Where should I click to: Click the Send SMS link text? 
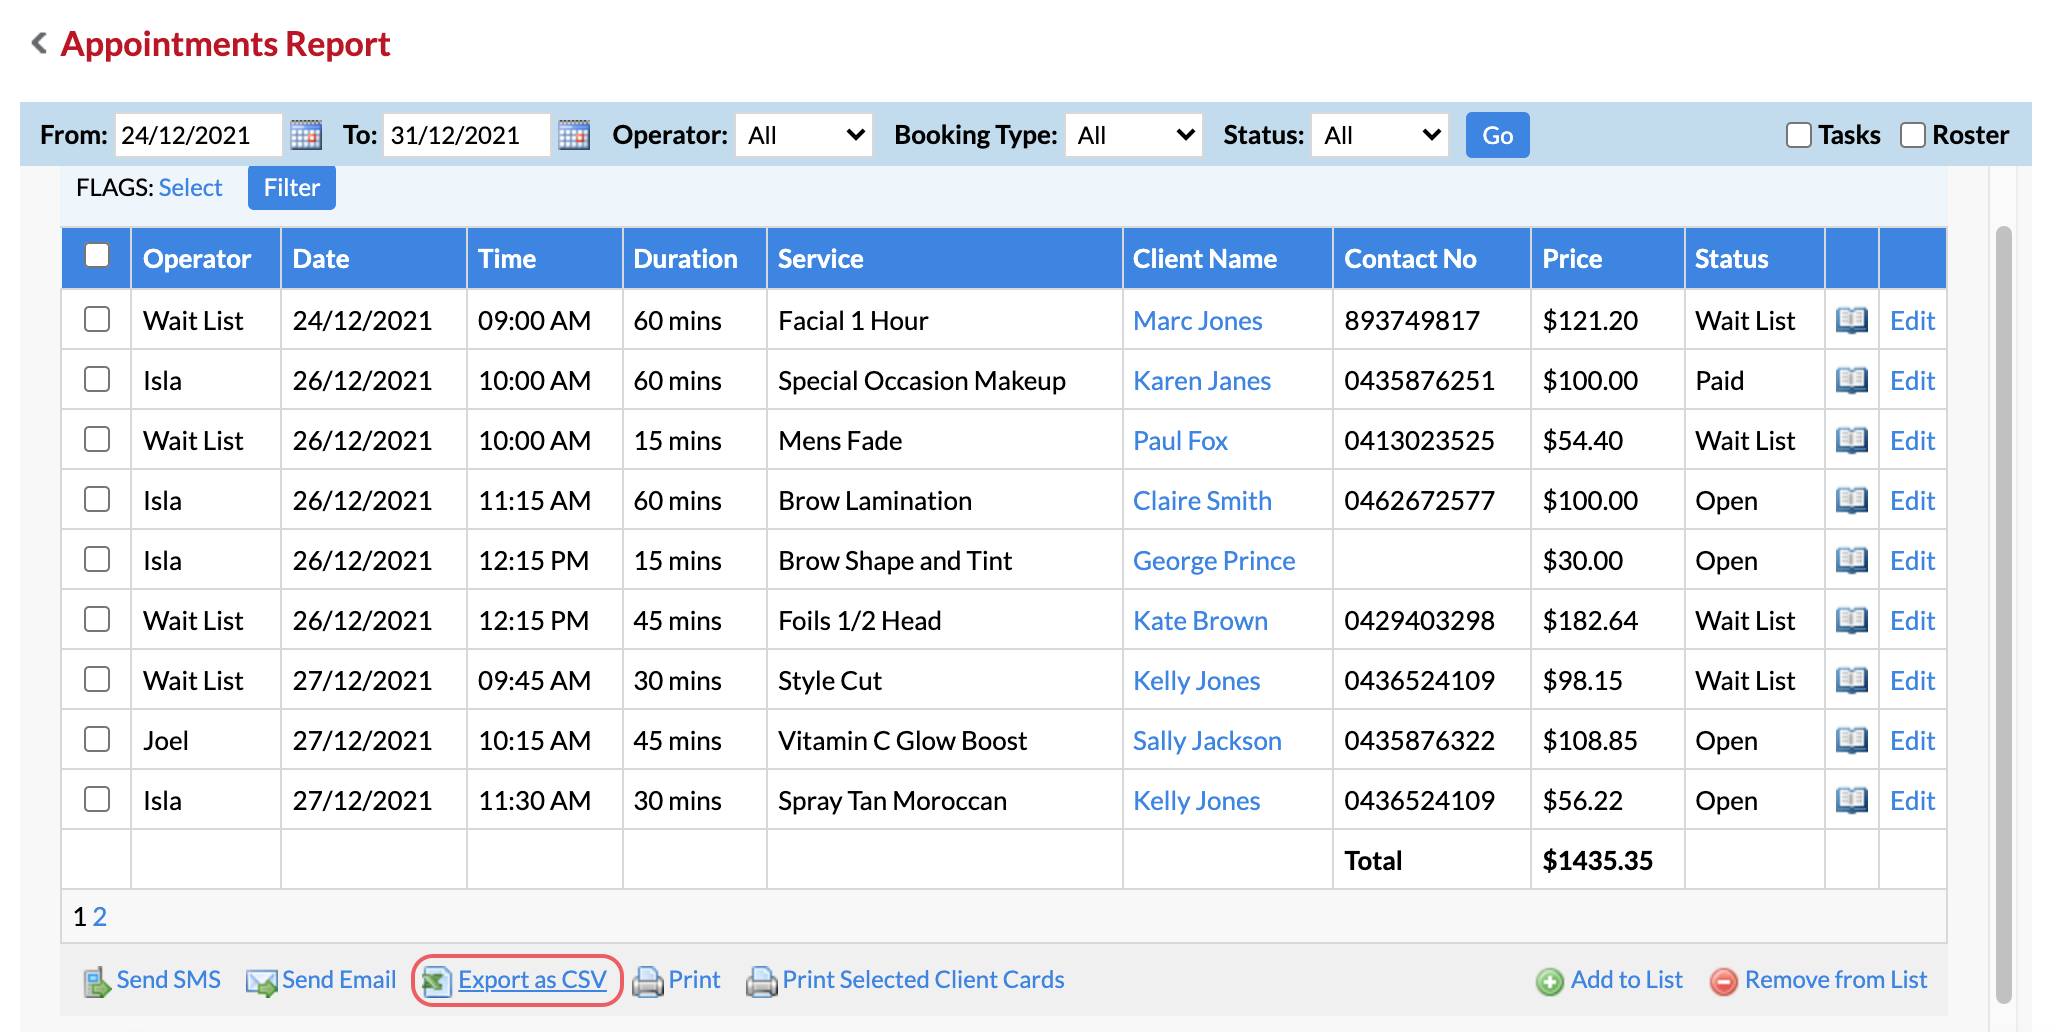pos(169,980)
